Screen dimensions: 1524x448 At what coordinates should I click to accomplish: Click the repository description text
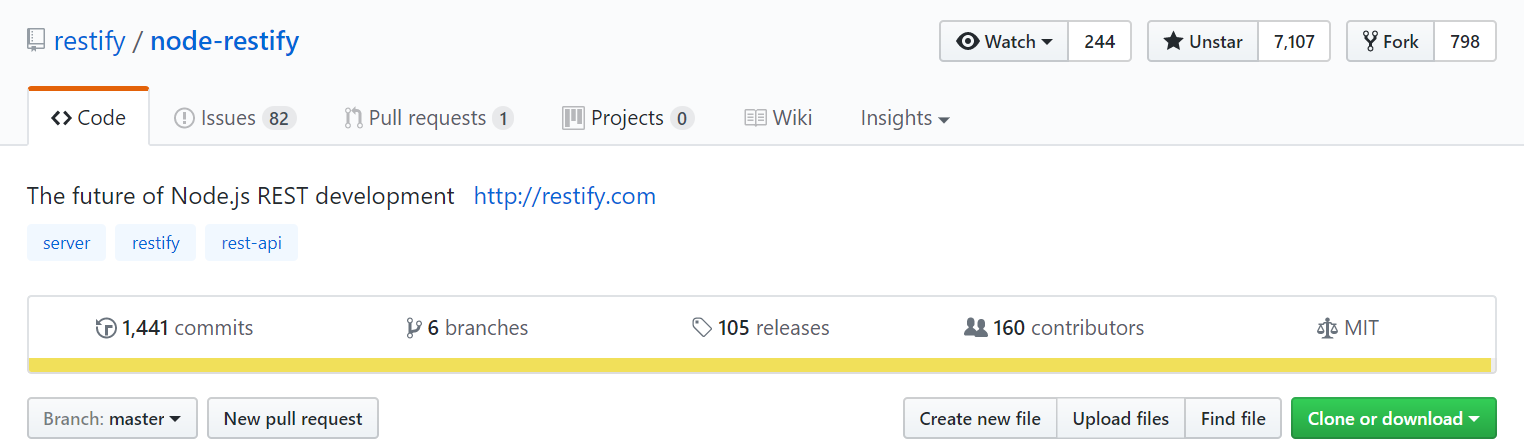coord(241,196)
